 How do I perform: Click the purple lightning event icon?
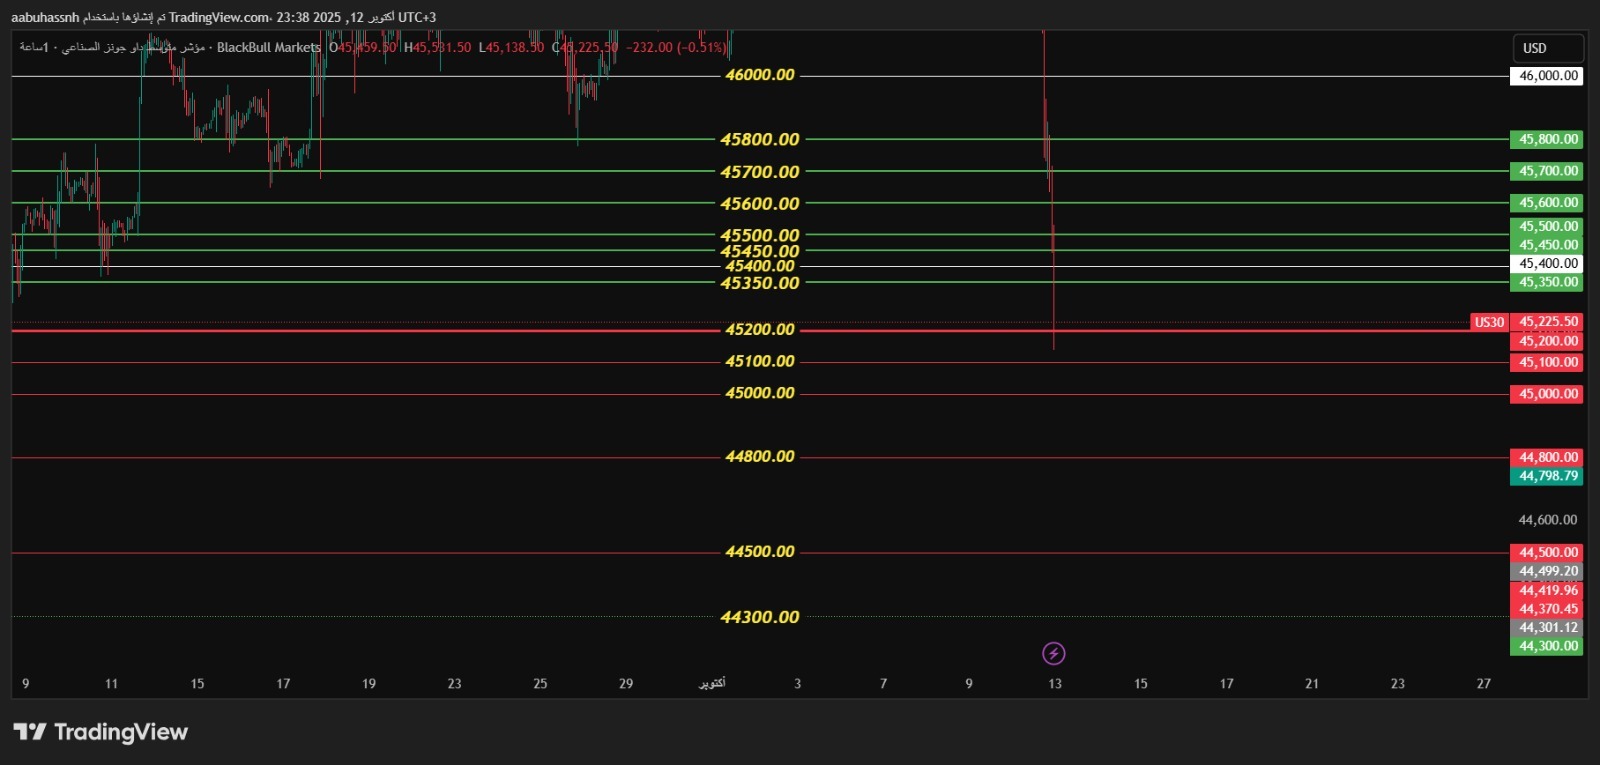(1053, 654)
